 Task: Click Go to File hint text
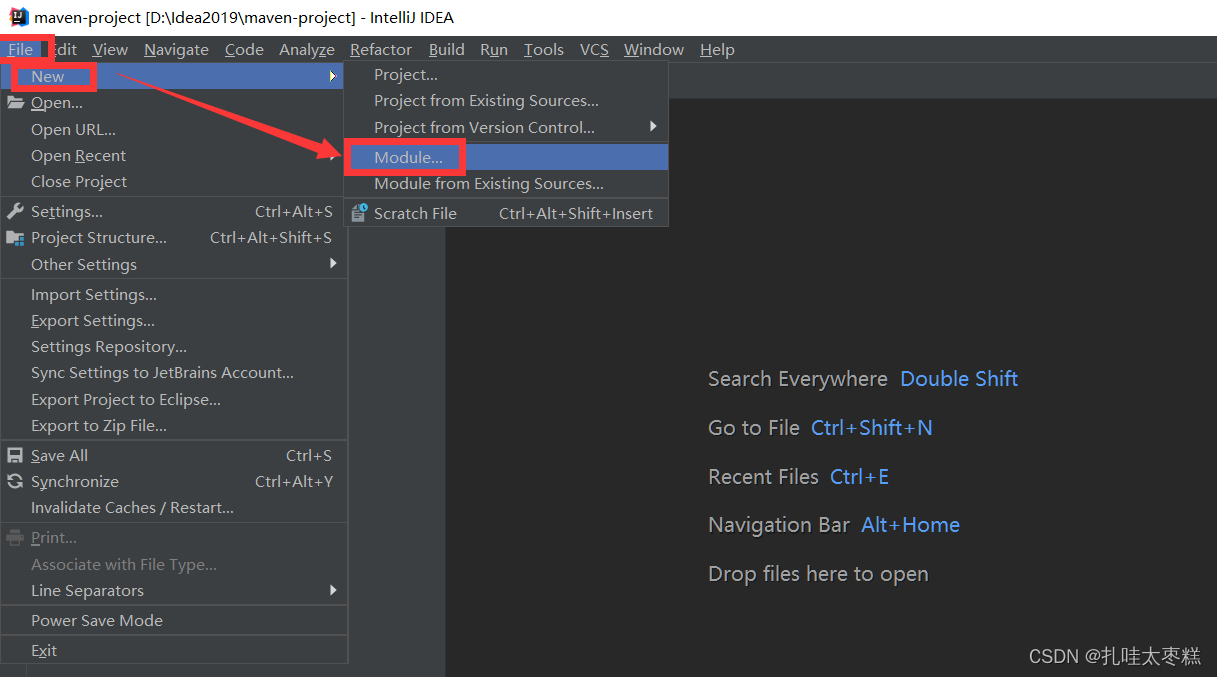point(753,428)
